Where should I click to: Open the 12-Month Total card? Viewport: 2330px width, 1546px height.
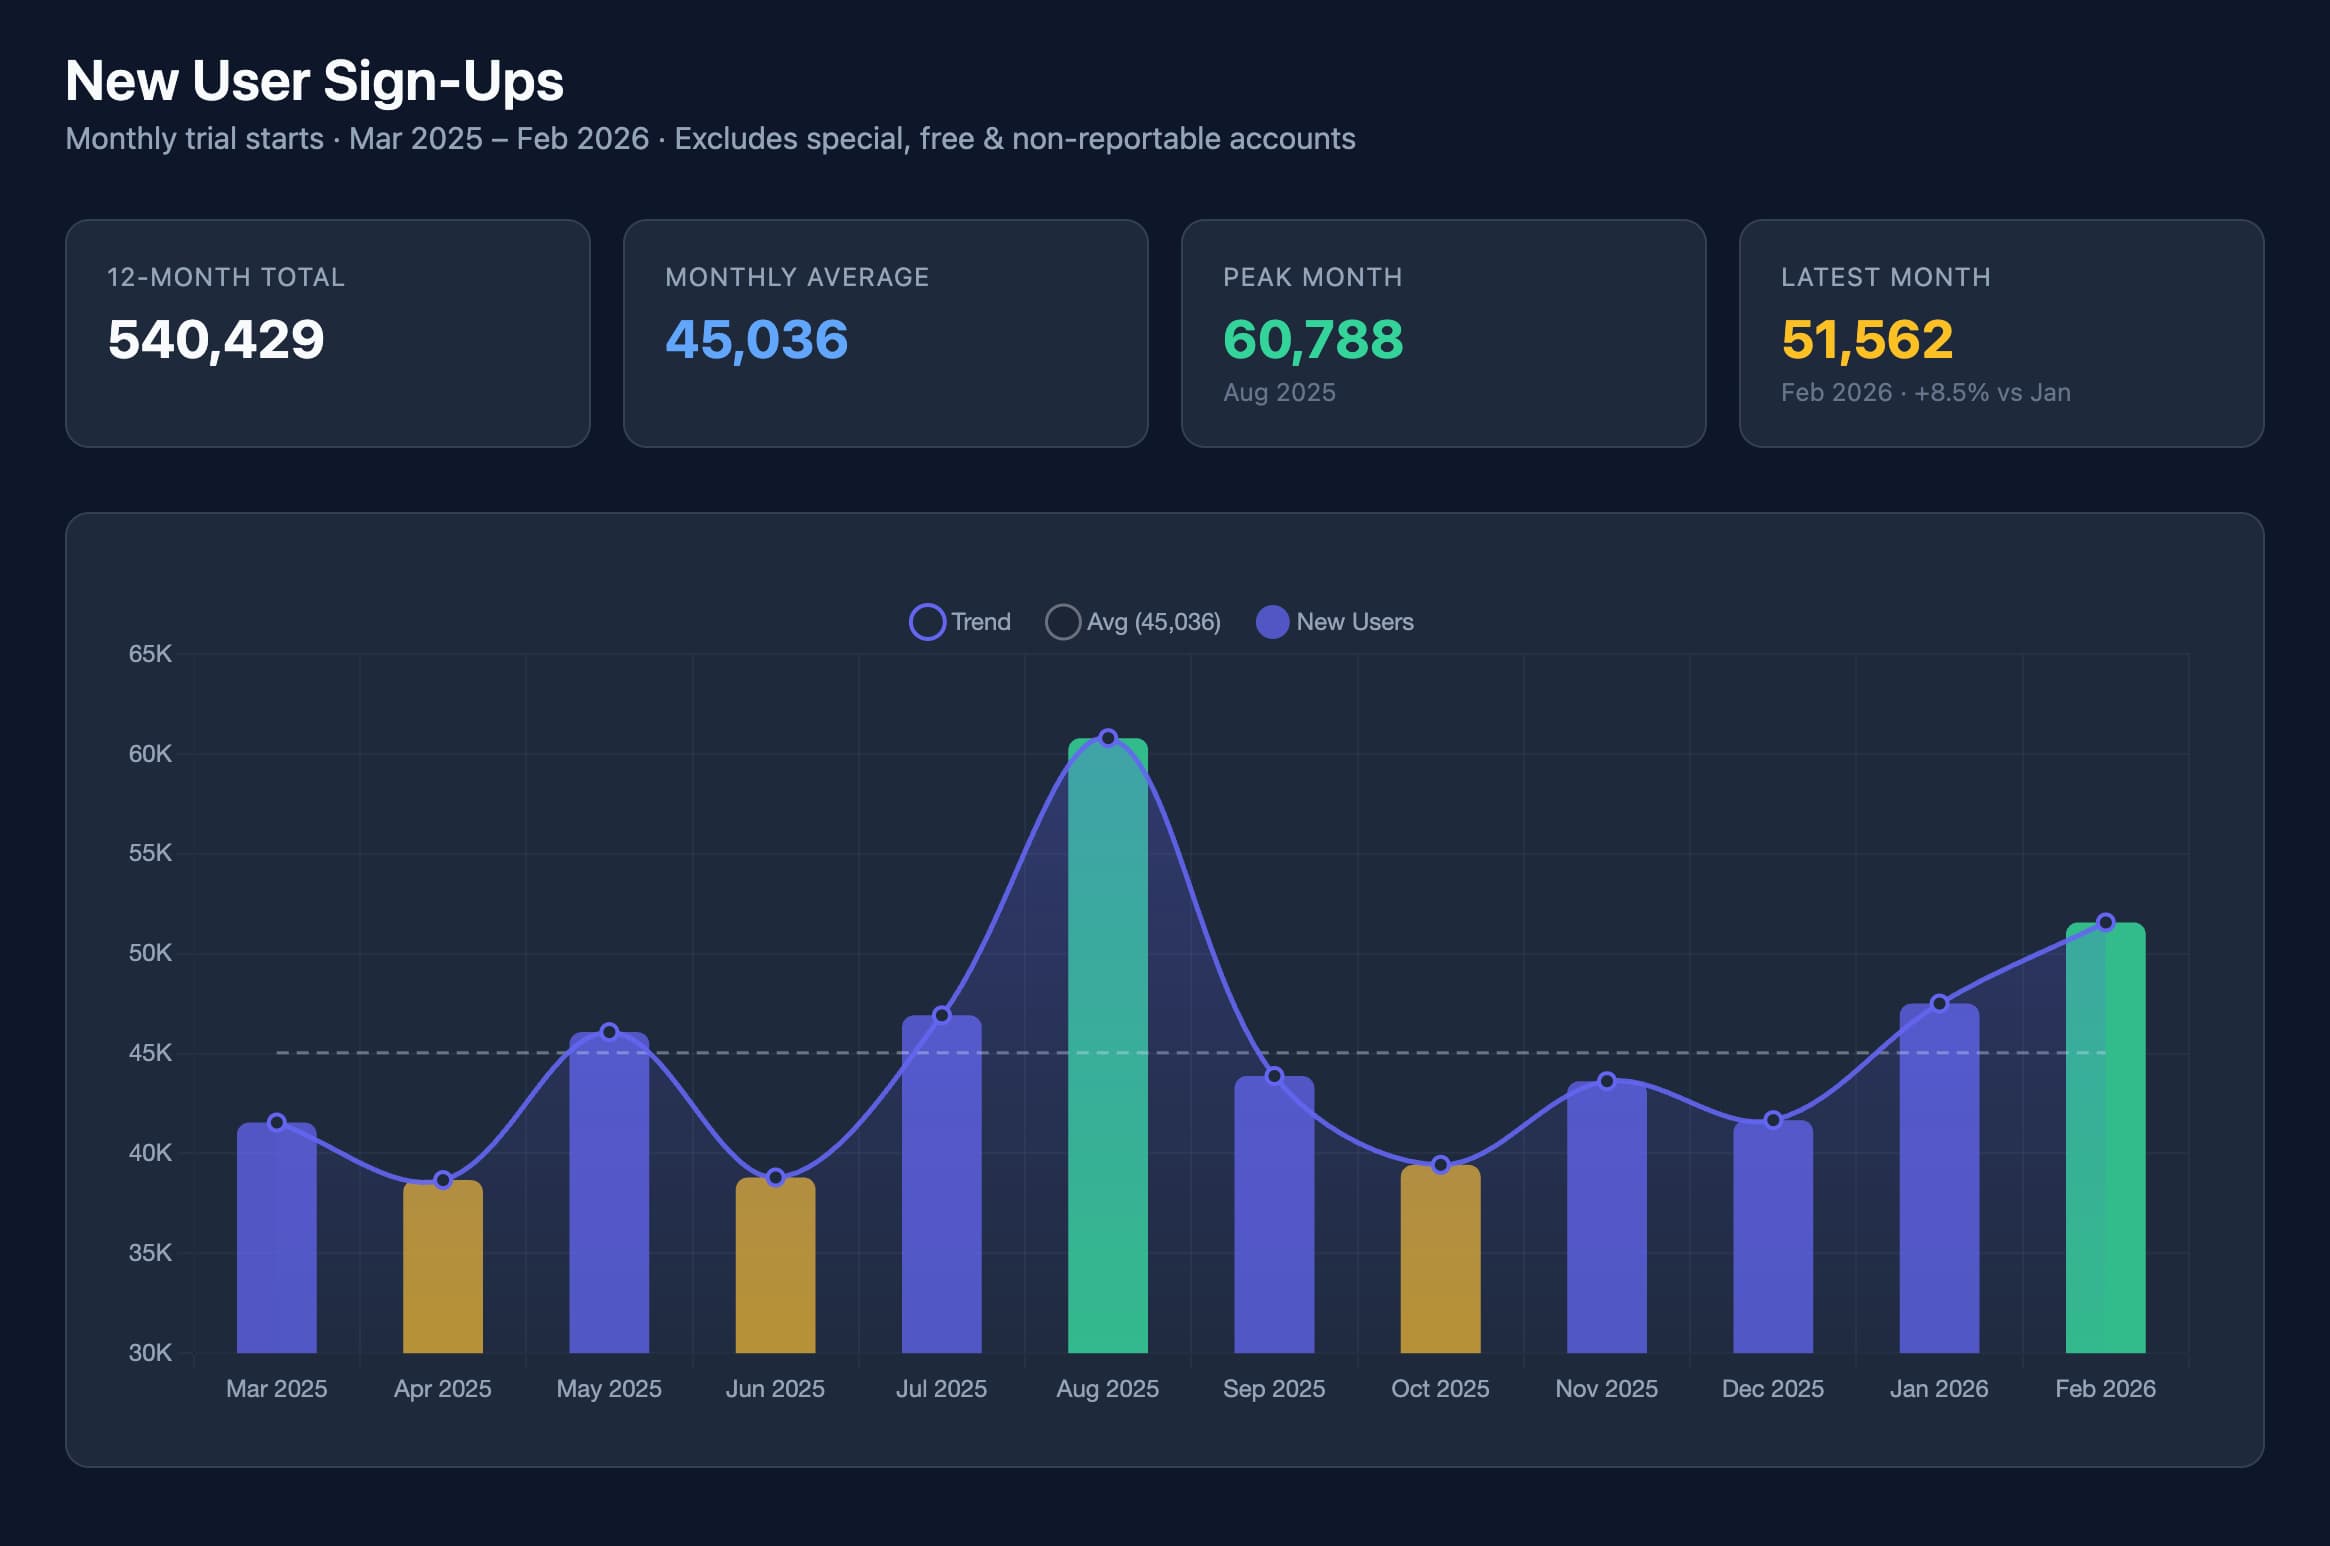tap(327, 333)
